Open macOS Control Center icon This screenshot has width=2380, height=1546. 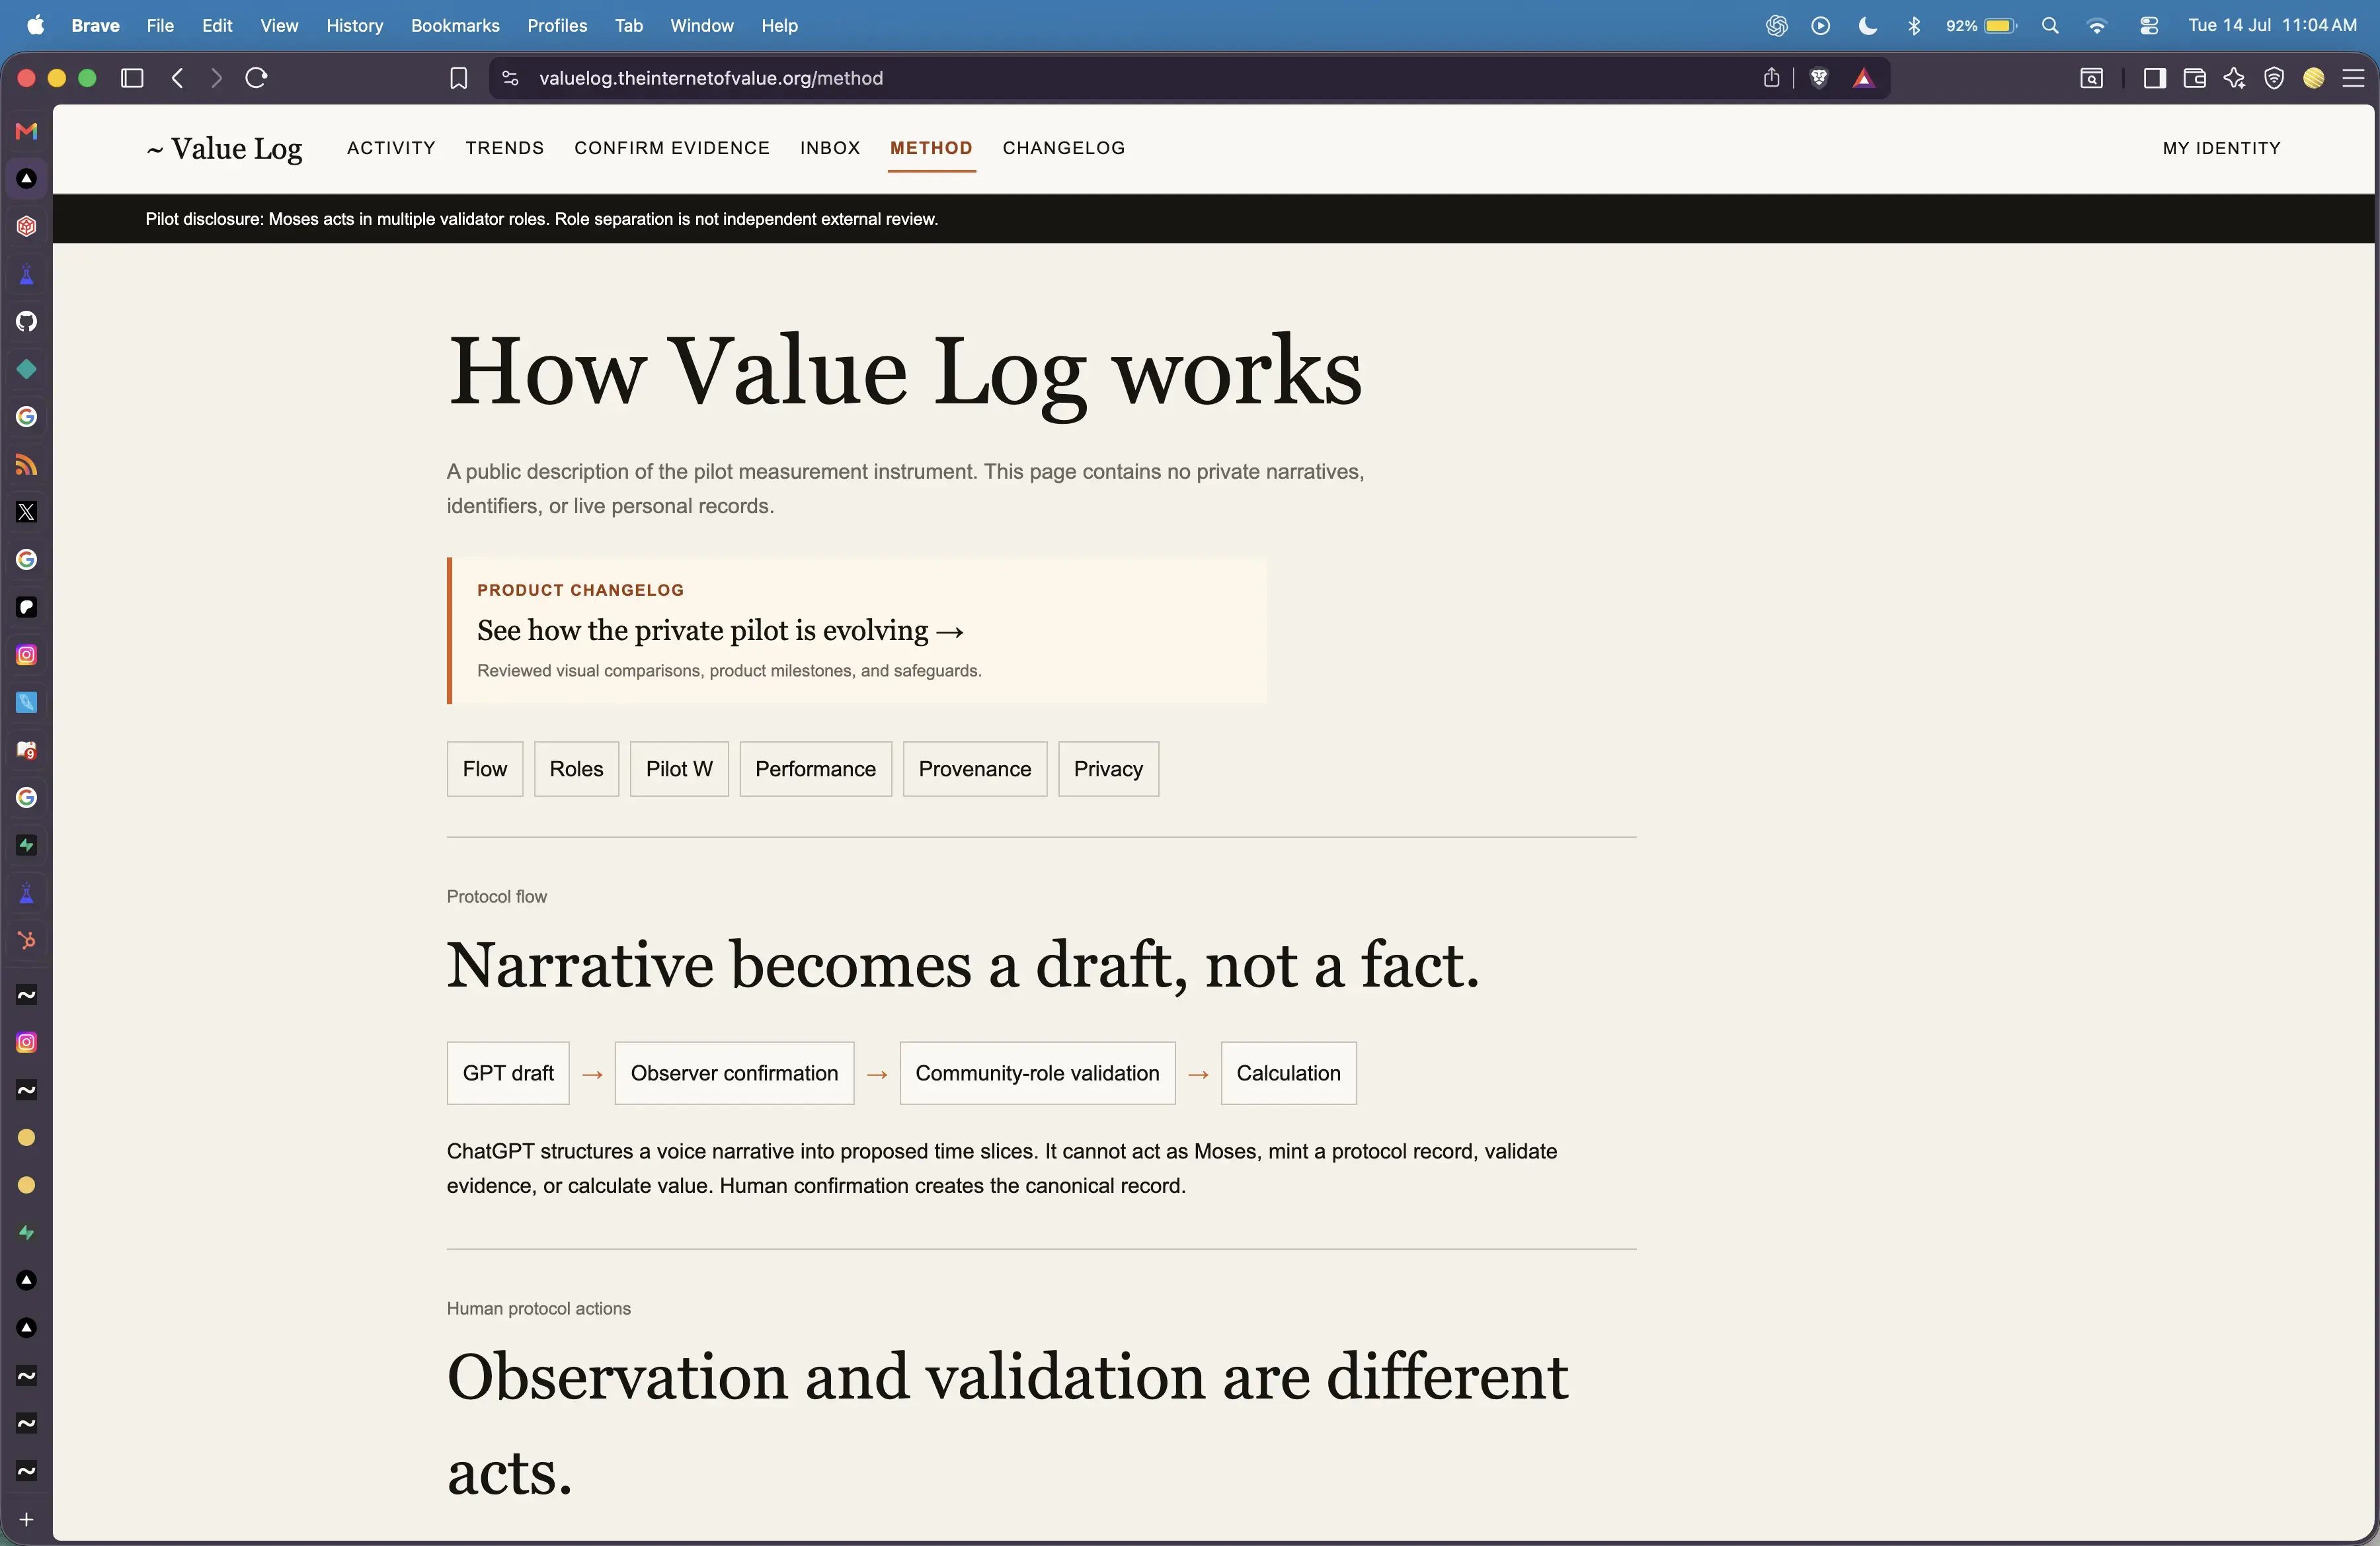2148,26
